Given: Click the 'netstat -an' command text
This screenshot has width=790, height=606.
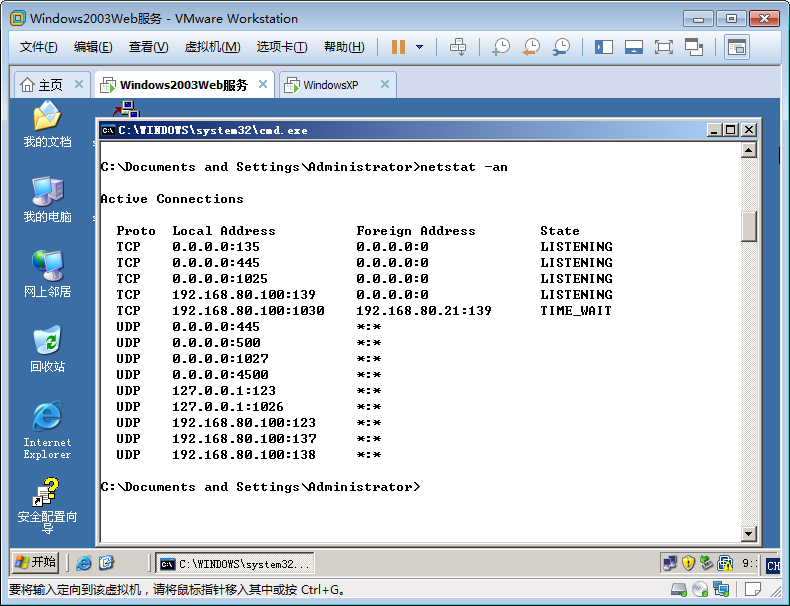Looking at the screenshot, I should coord(464,167).
